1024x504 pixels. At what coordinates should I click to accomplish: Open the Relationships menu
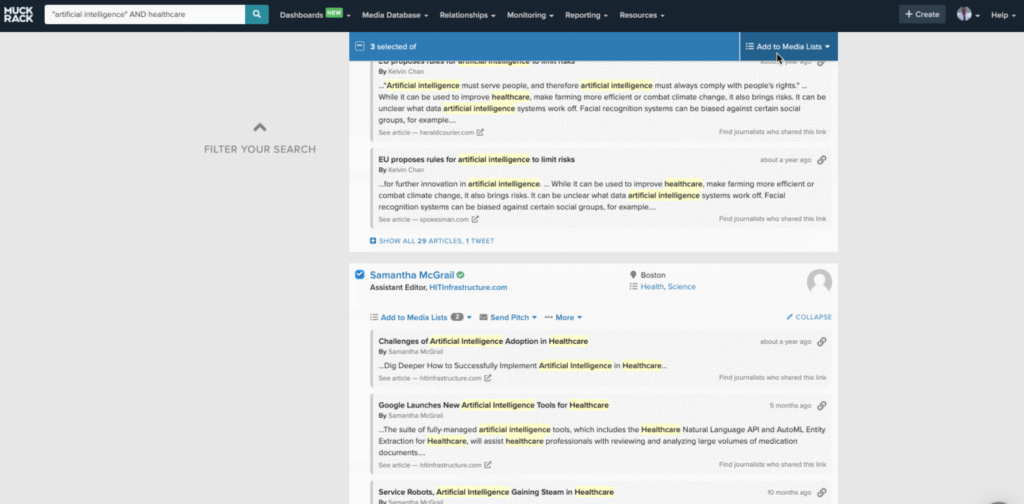click(x=468, y=15)
